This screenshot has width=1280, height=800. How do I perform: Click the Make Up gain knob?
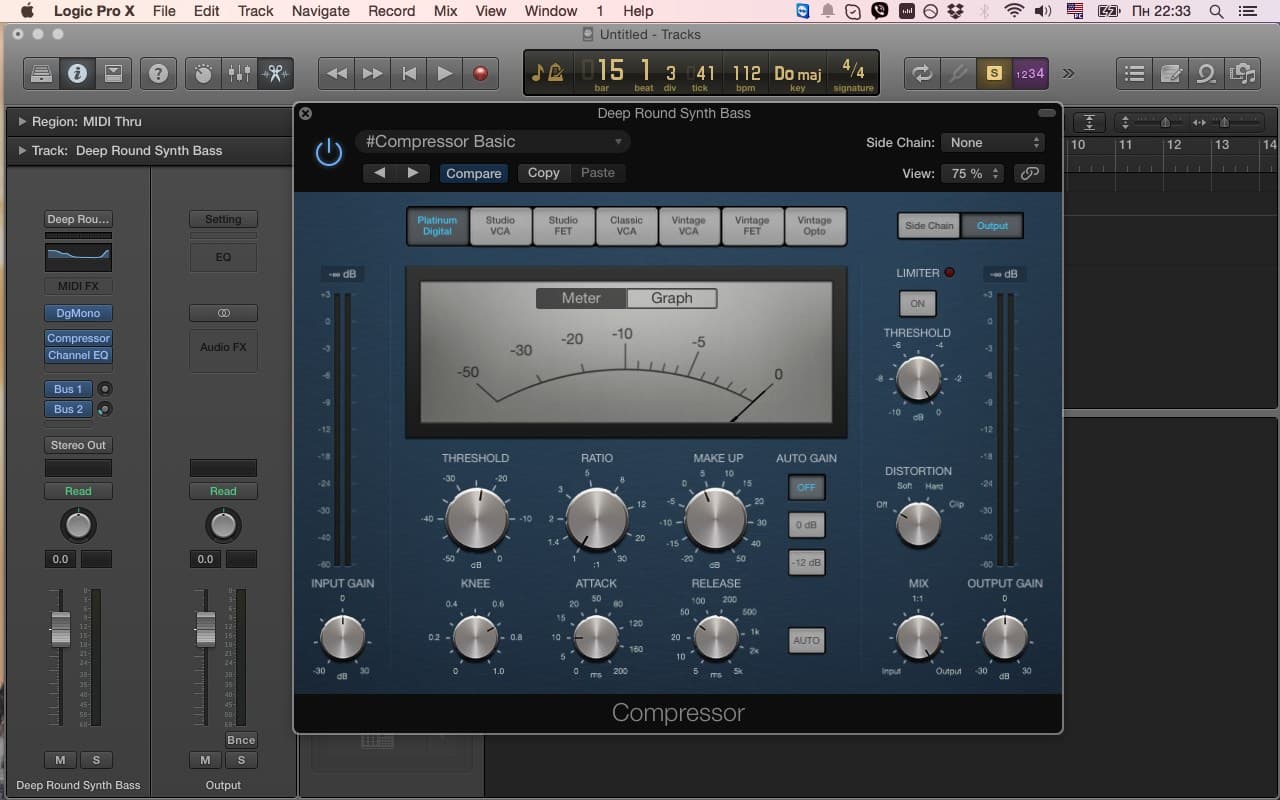click(716, 518)
